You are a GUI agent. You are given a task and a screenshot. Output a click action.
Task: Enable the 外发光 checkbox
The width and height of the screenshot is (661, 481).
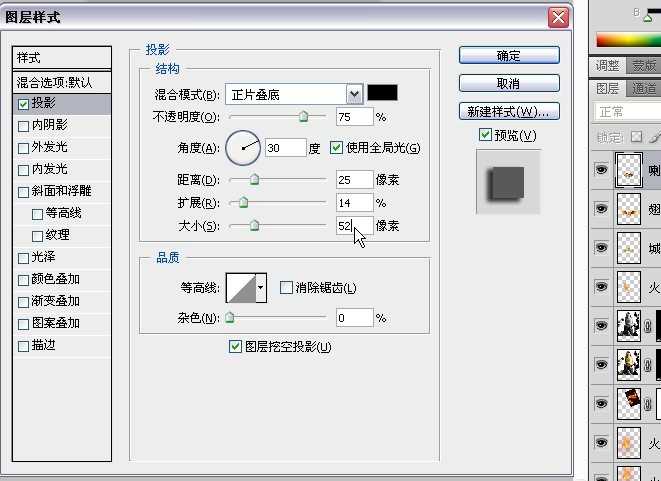(24, 148)
